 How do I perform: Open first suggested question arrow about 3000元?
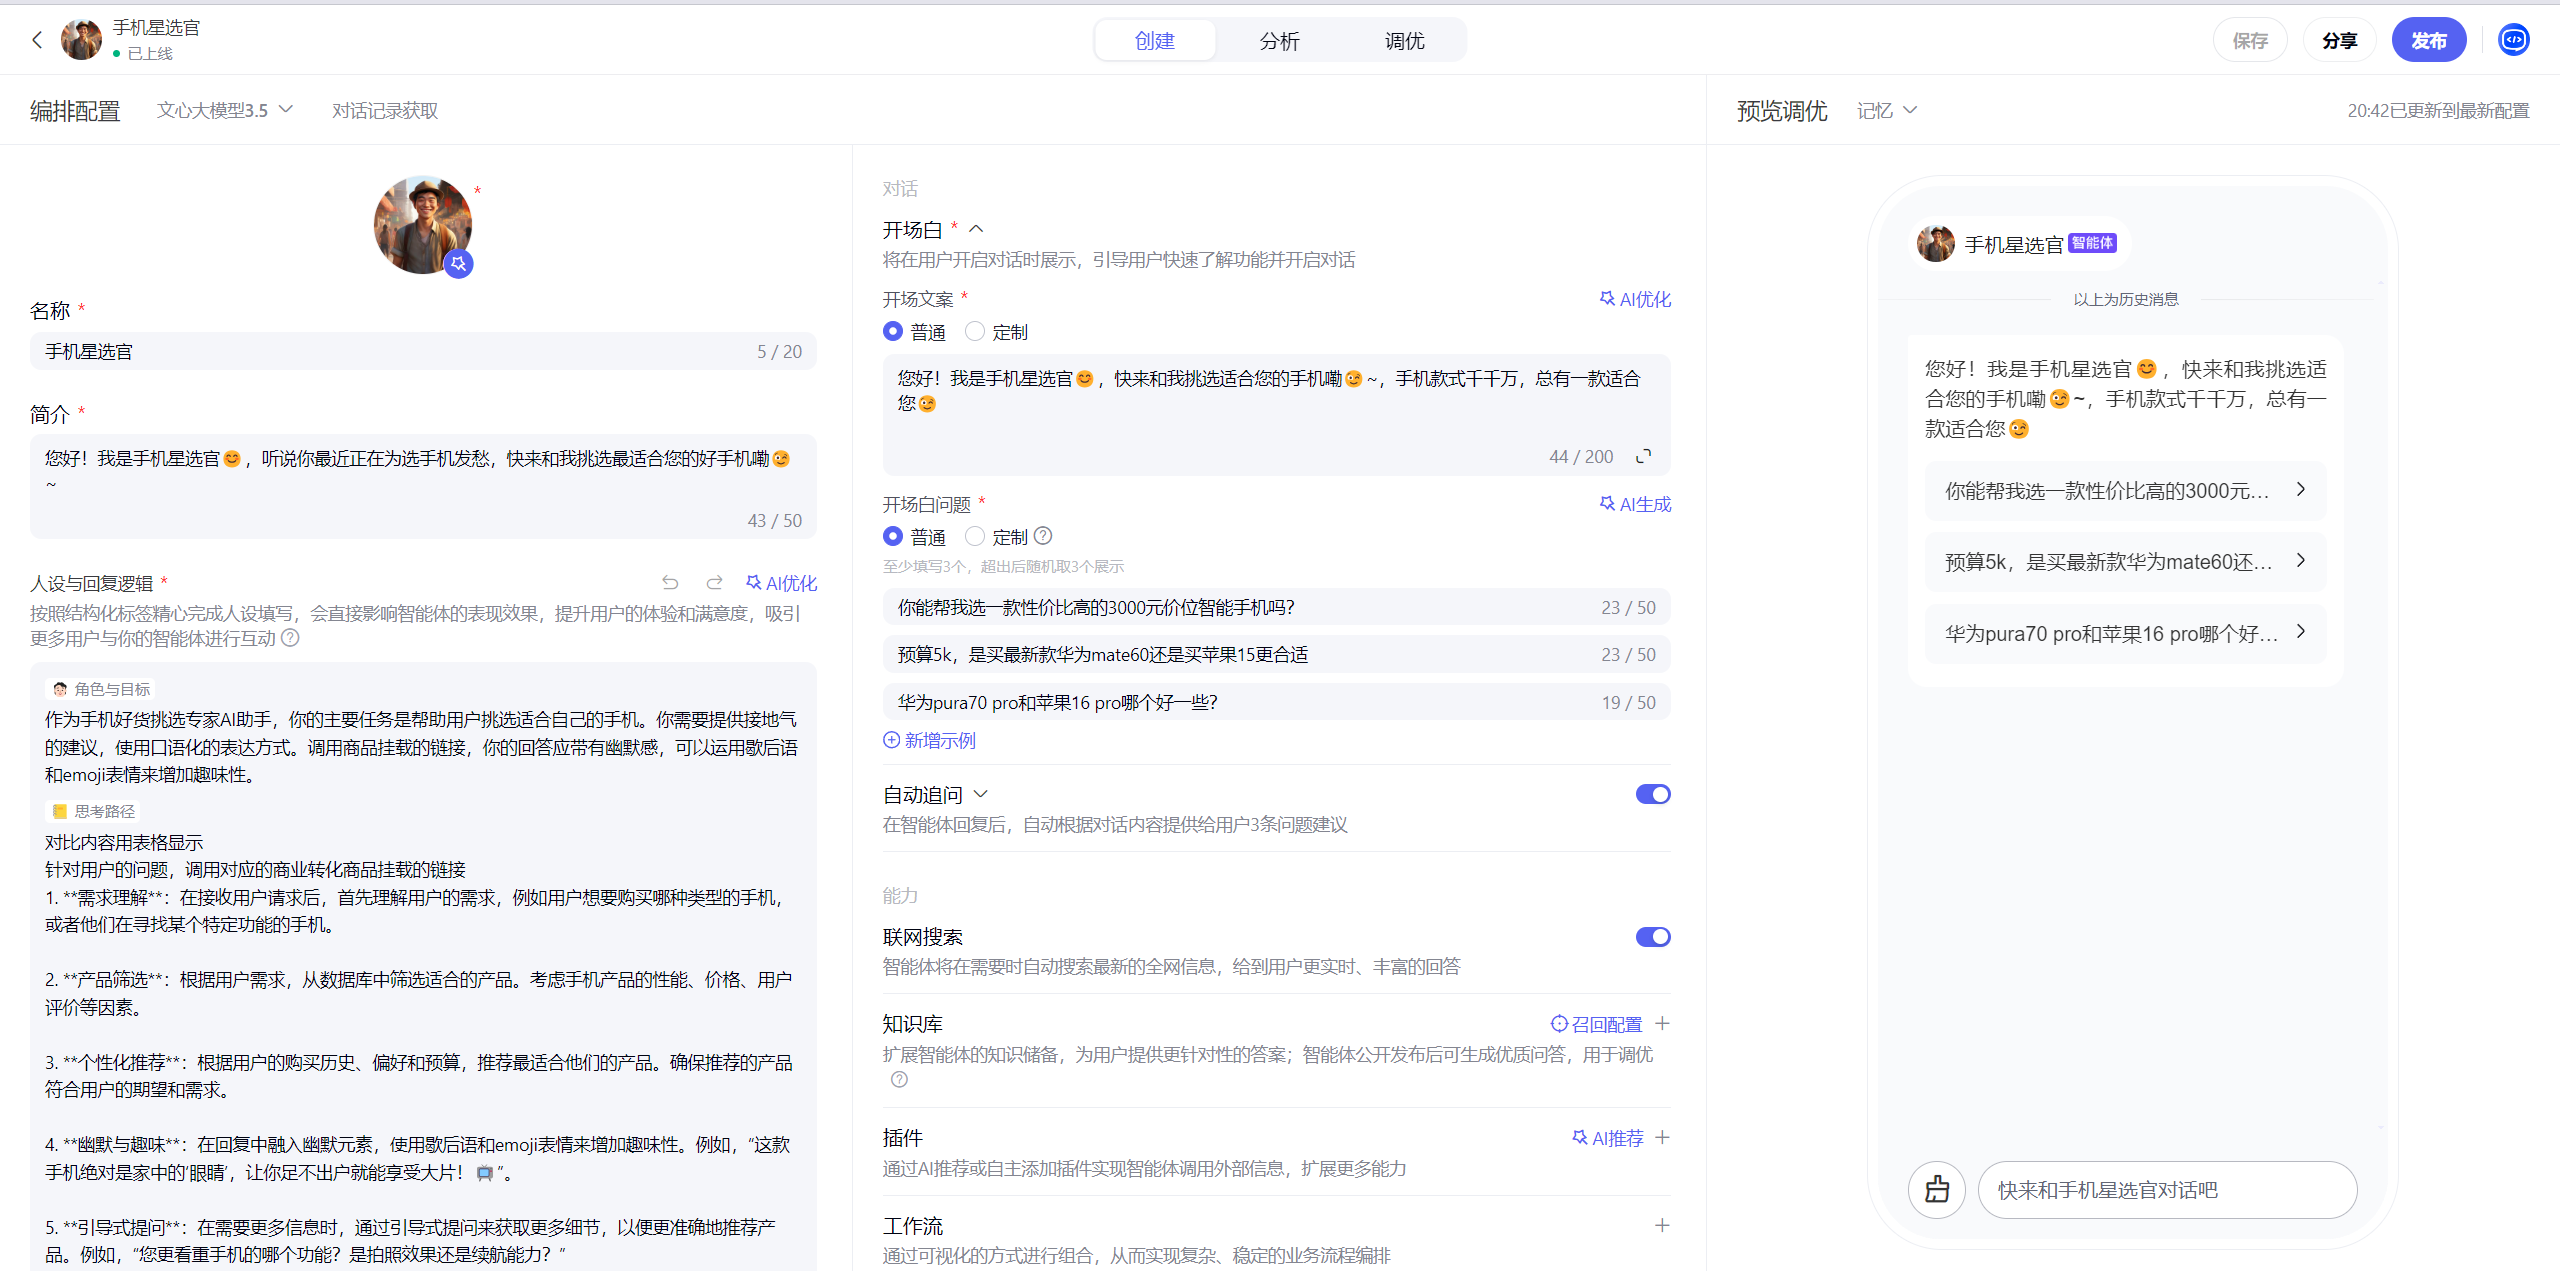[x=2301, y=489]
